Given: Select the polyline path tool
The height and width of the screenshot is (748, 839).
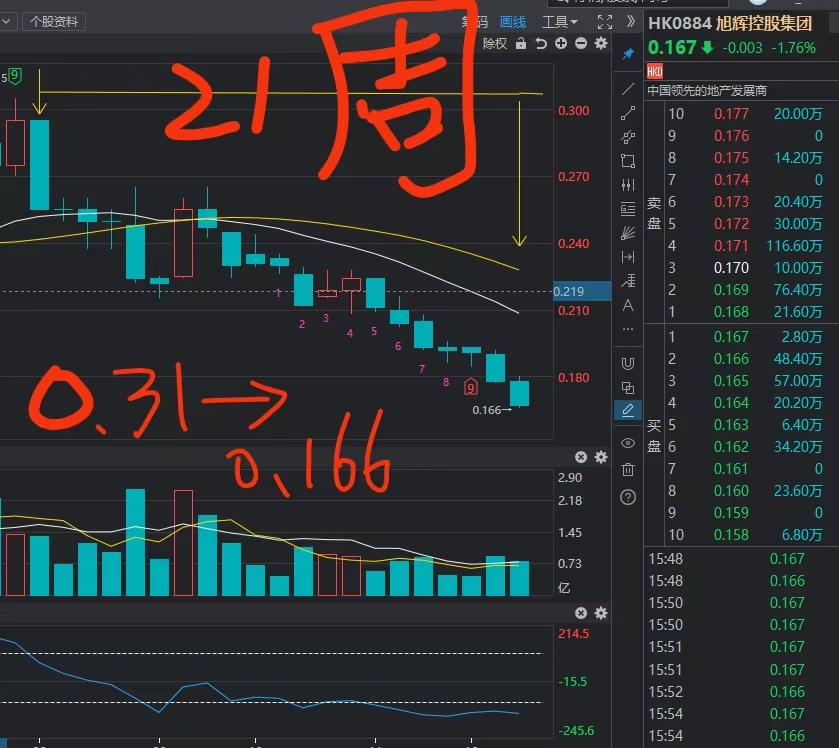Looking at the screenshot, I should pos(628,137).
